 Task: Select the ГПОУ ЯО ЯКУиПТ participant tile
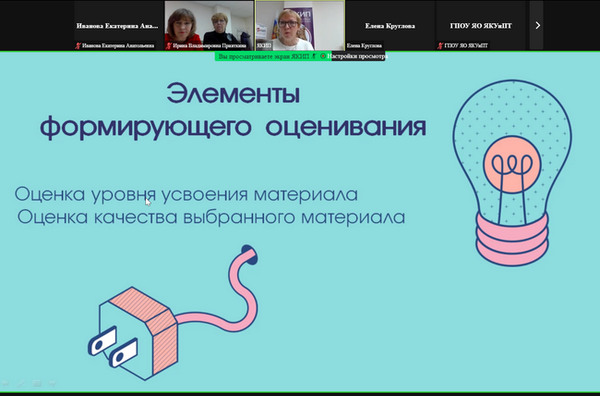click(x=481, y=26)
